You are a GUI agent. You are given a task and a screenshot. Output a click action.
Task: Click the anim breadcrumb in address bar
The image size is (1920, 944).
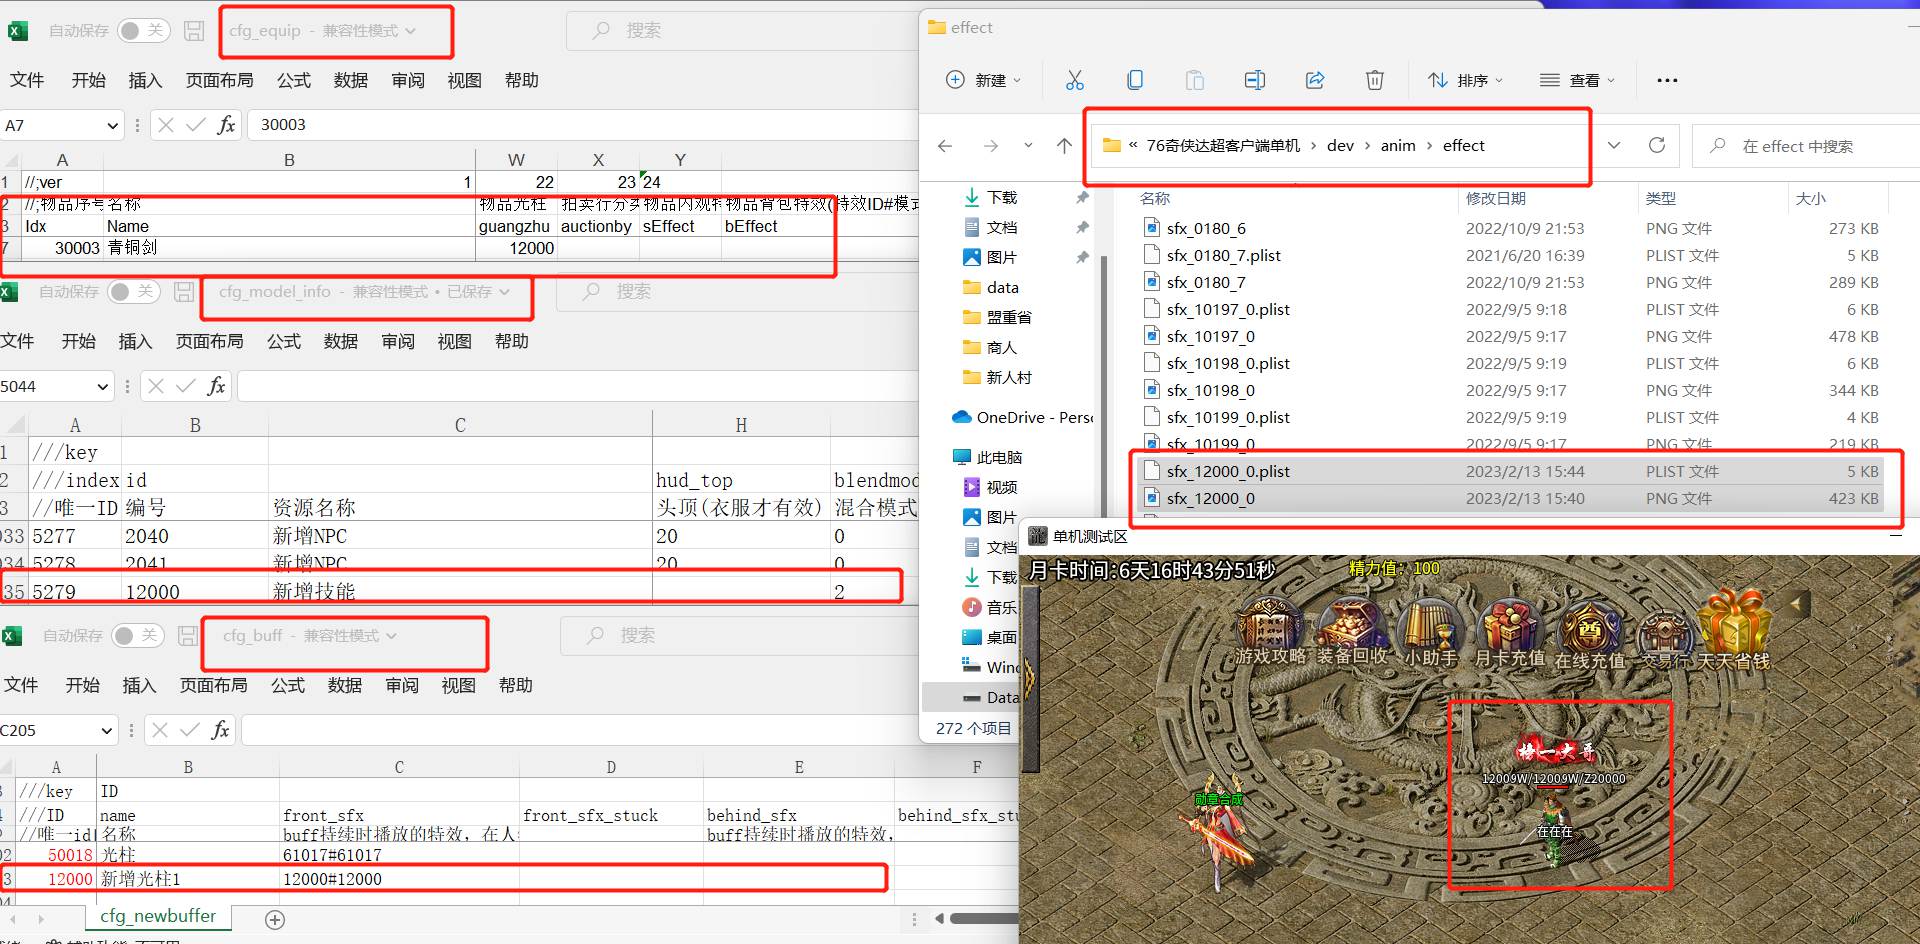pyautogui.click(x=1398, y=146)
